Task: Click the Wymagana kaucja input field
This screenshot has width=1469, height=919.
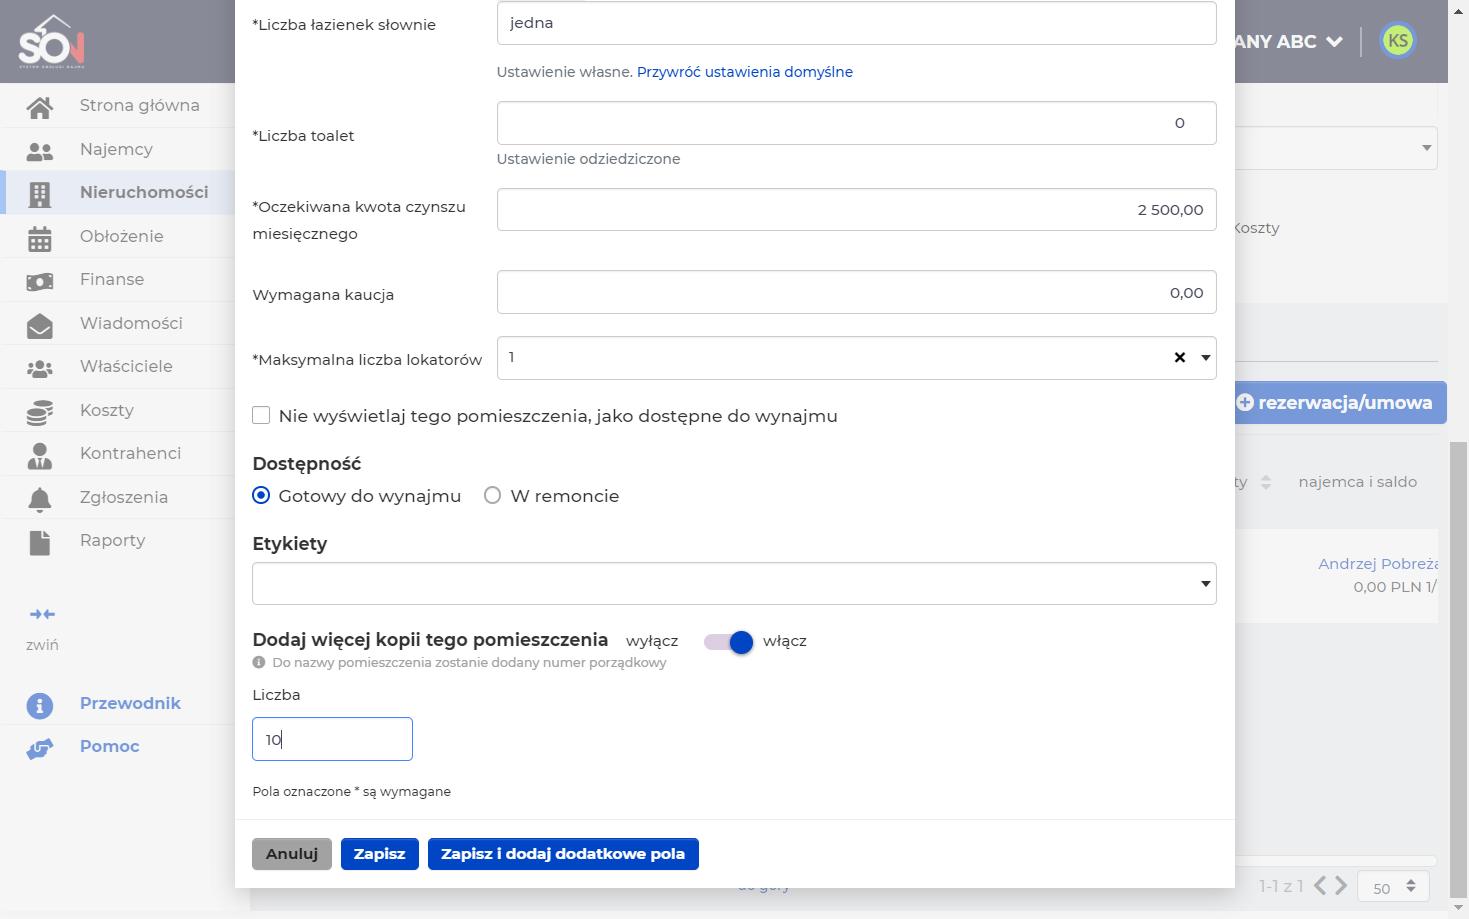Action: click(857, 292)
